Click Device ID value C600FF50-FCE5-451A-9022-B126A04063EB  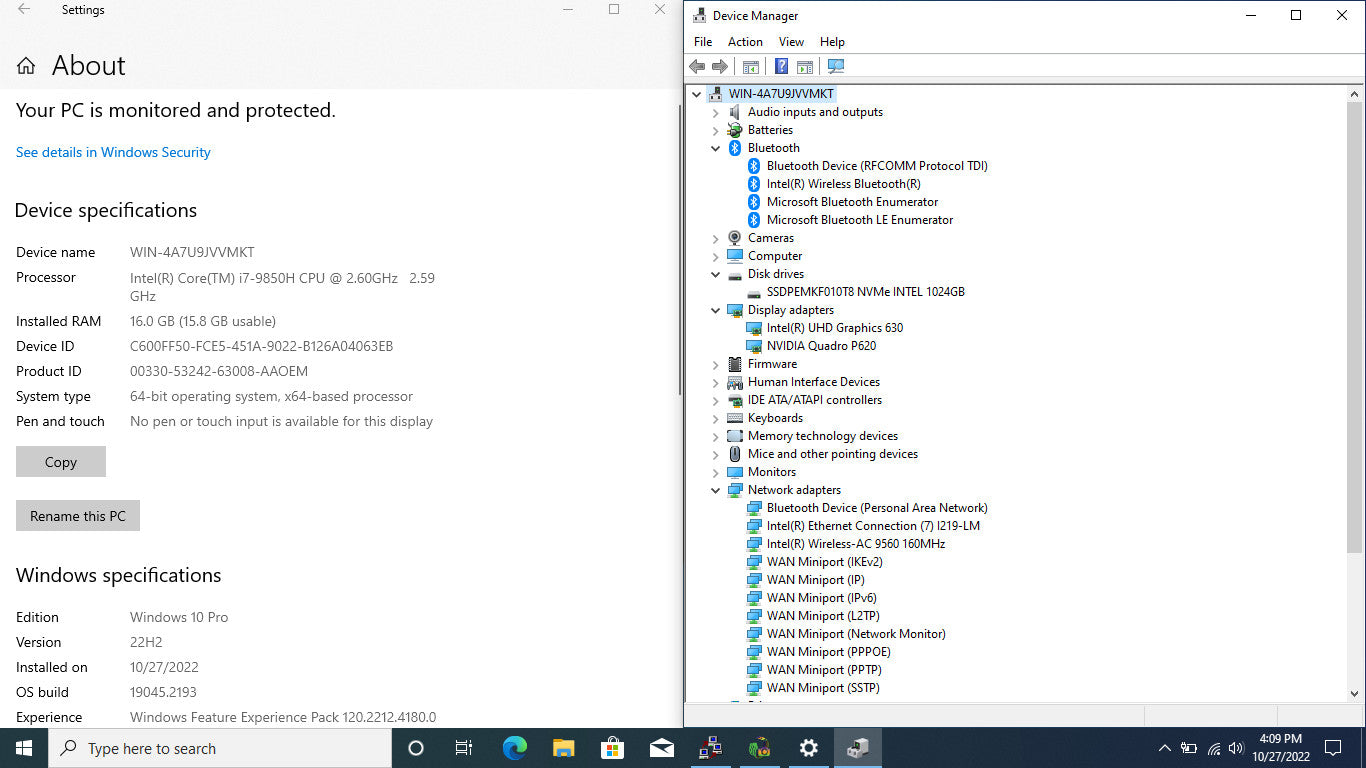[x=261, y=346]
